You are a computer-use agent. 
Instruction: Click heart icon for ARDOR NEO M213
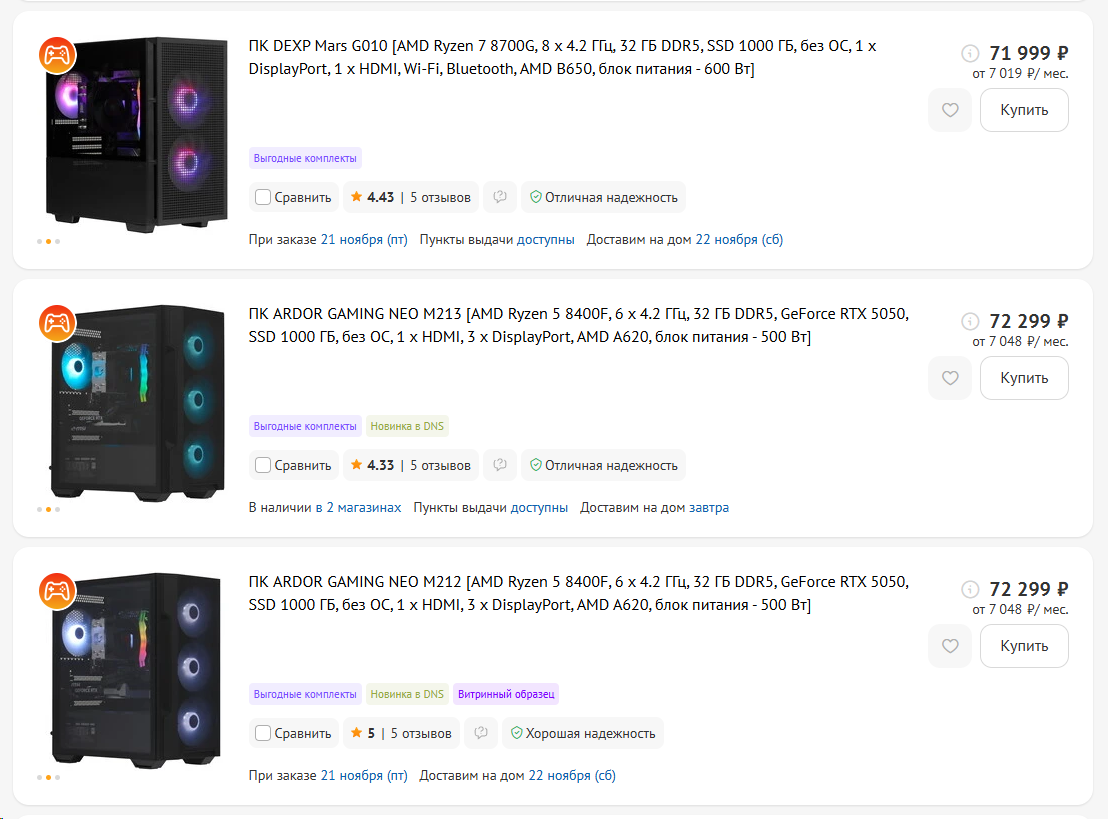click(950, 378)
